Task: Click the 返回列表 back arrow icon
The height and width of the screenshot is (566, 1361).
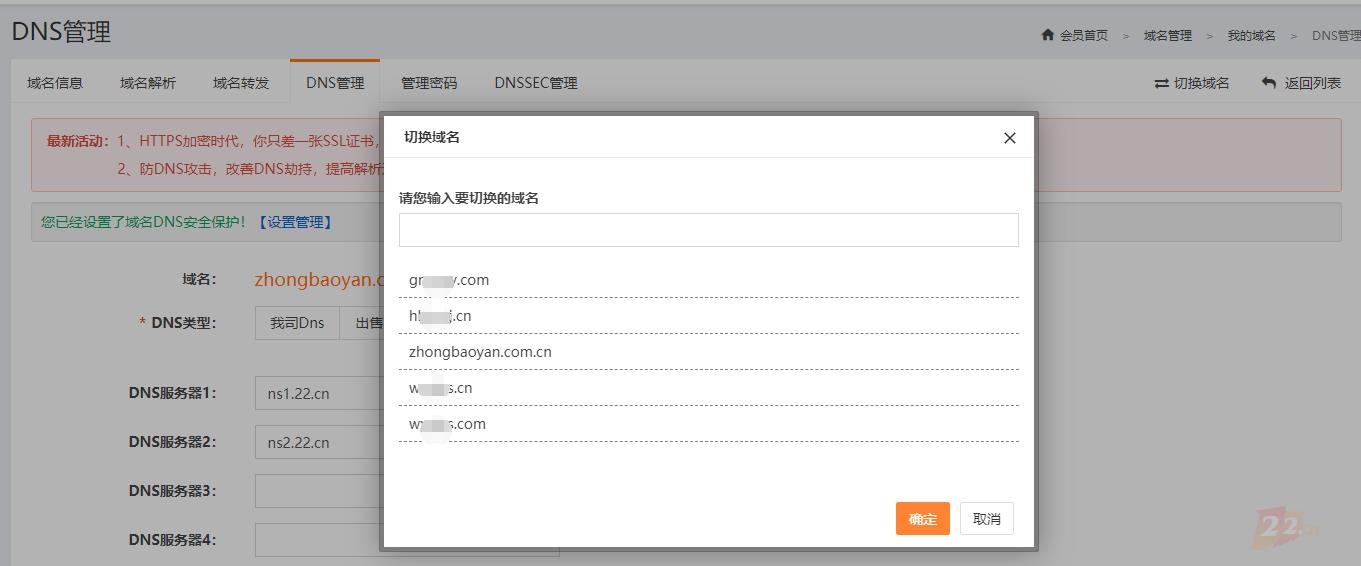Action: pos(1269,83)
